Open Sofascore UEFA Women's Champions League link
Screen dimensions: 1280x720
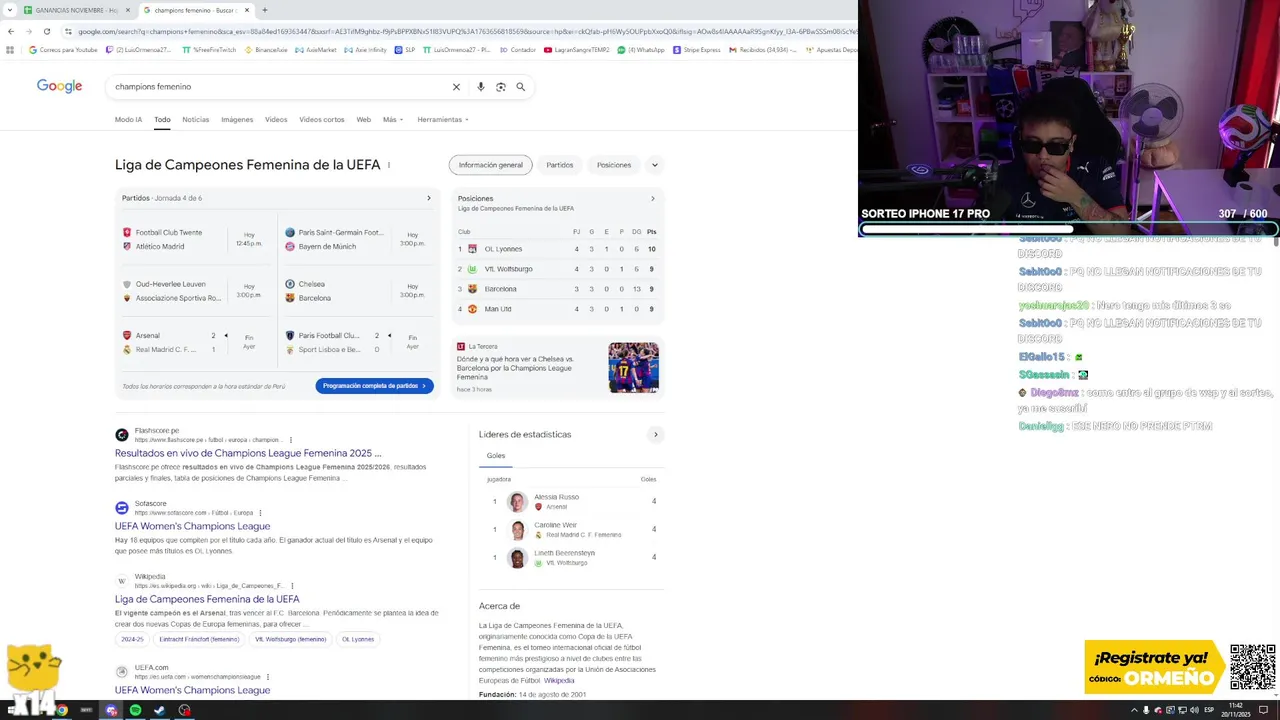[x=192, y=526]
